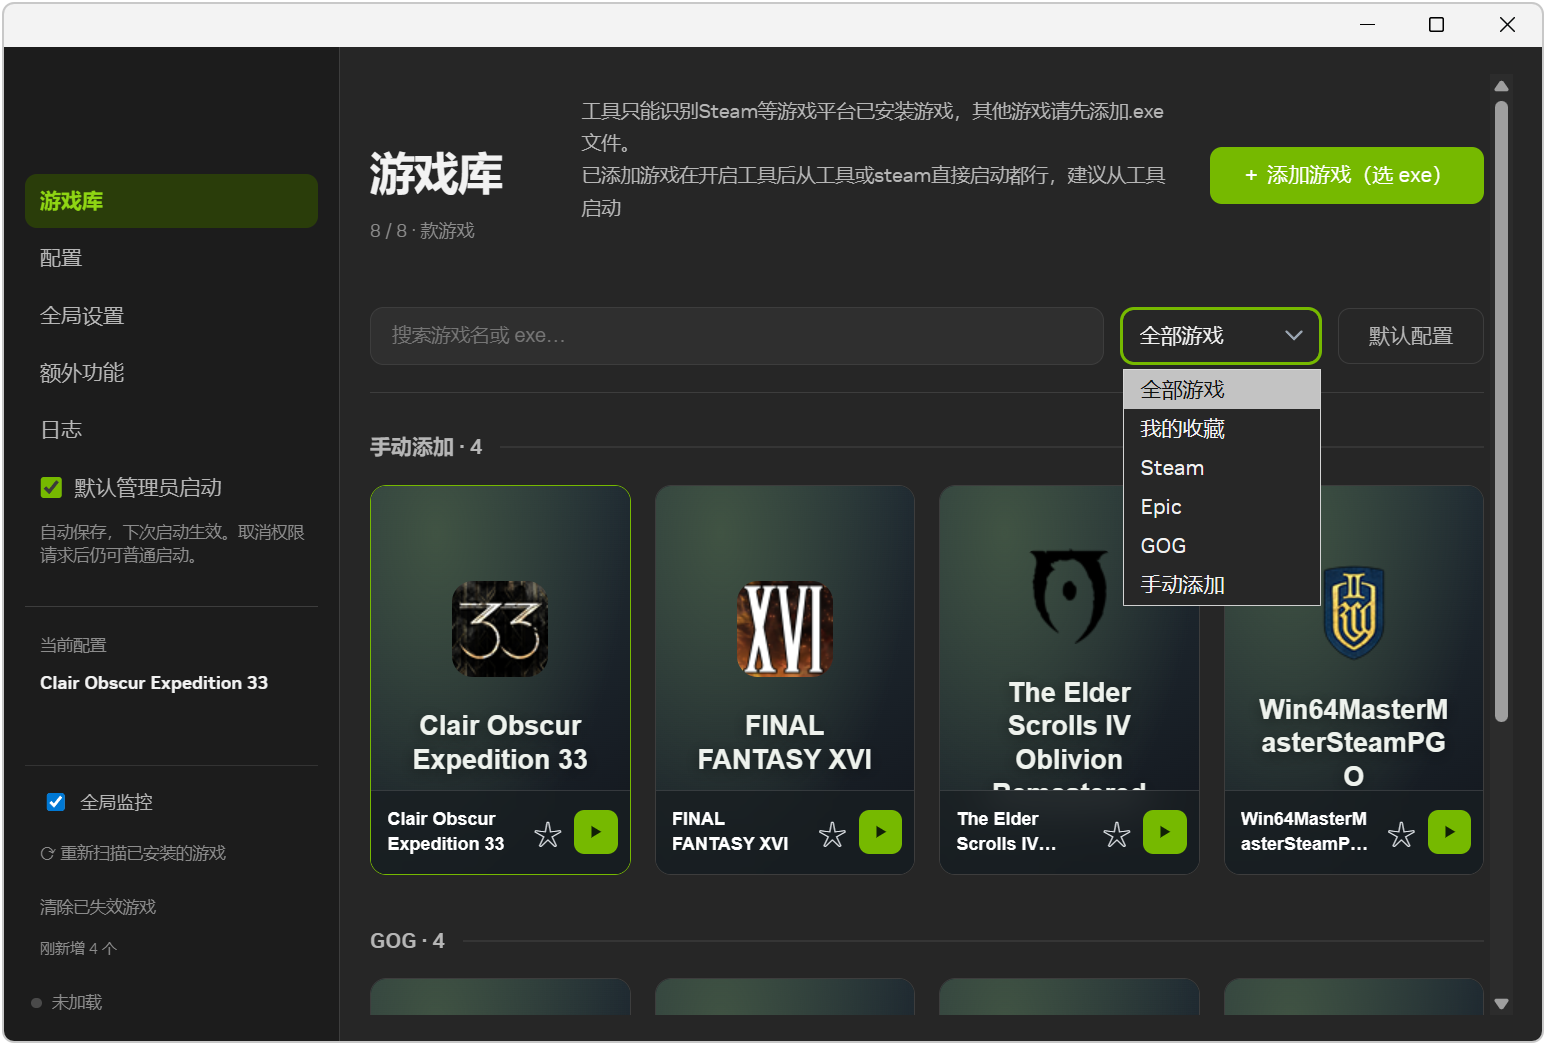Image resolution: width=1546 pixels, height=1045 pixels.
Task: Click the GOG · 4 section header
Action: [x=407, y=941]
